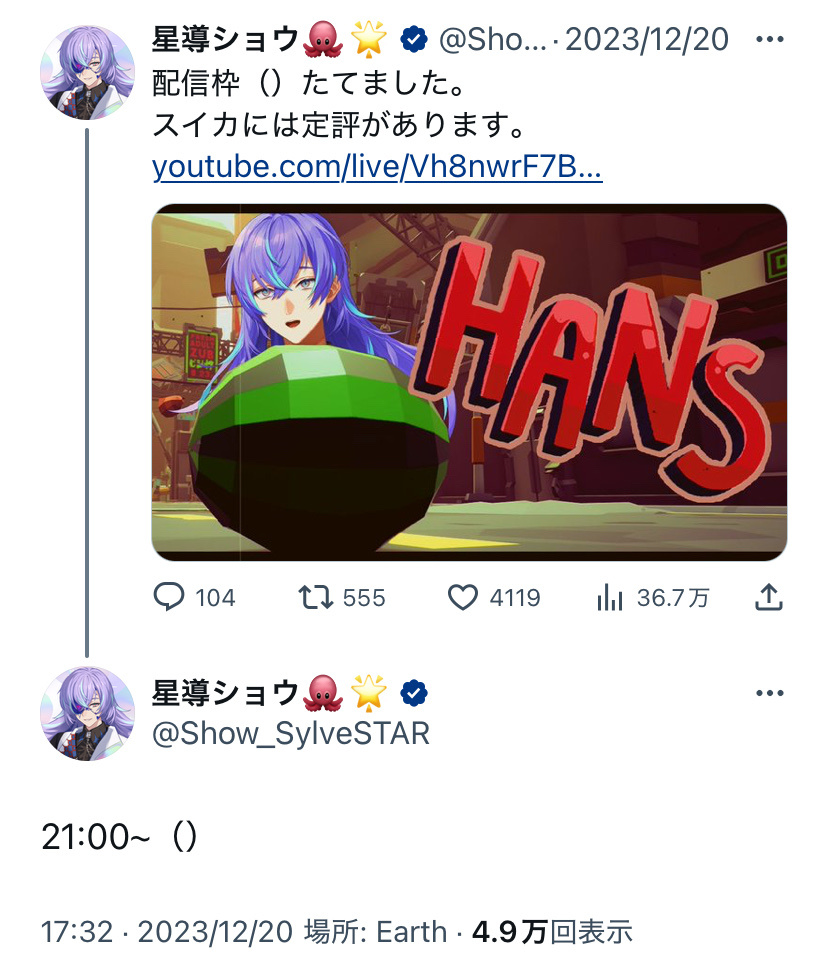Open the 4.9万回表示 view count
This screenshot has width=828, height=965.
tap(552, 932)
